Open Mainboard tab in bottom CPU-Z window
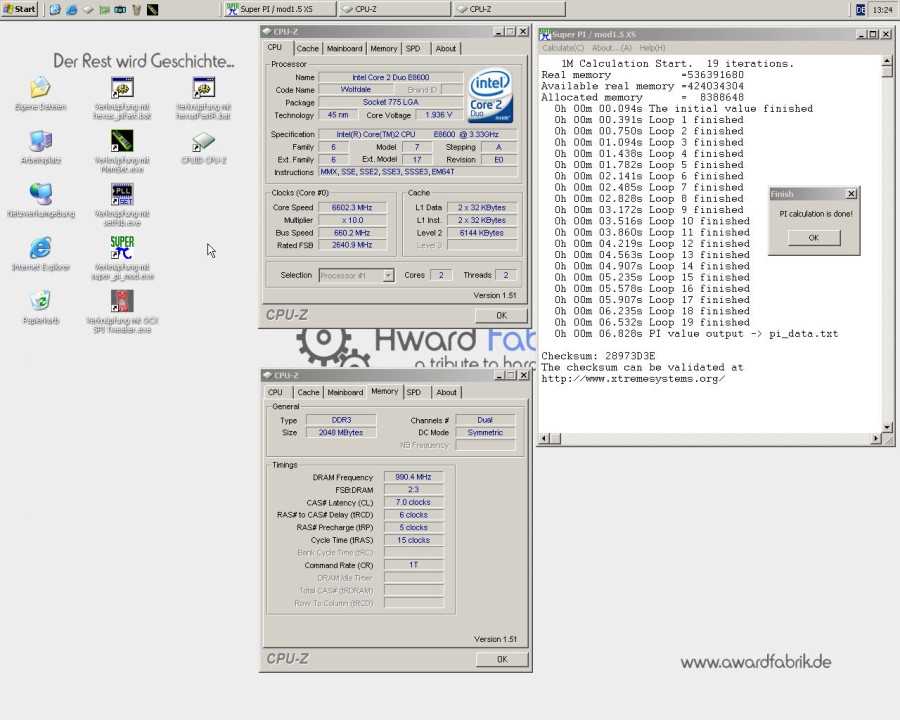Screen dimensions: 900x720 coord(345,392)
